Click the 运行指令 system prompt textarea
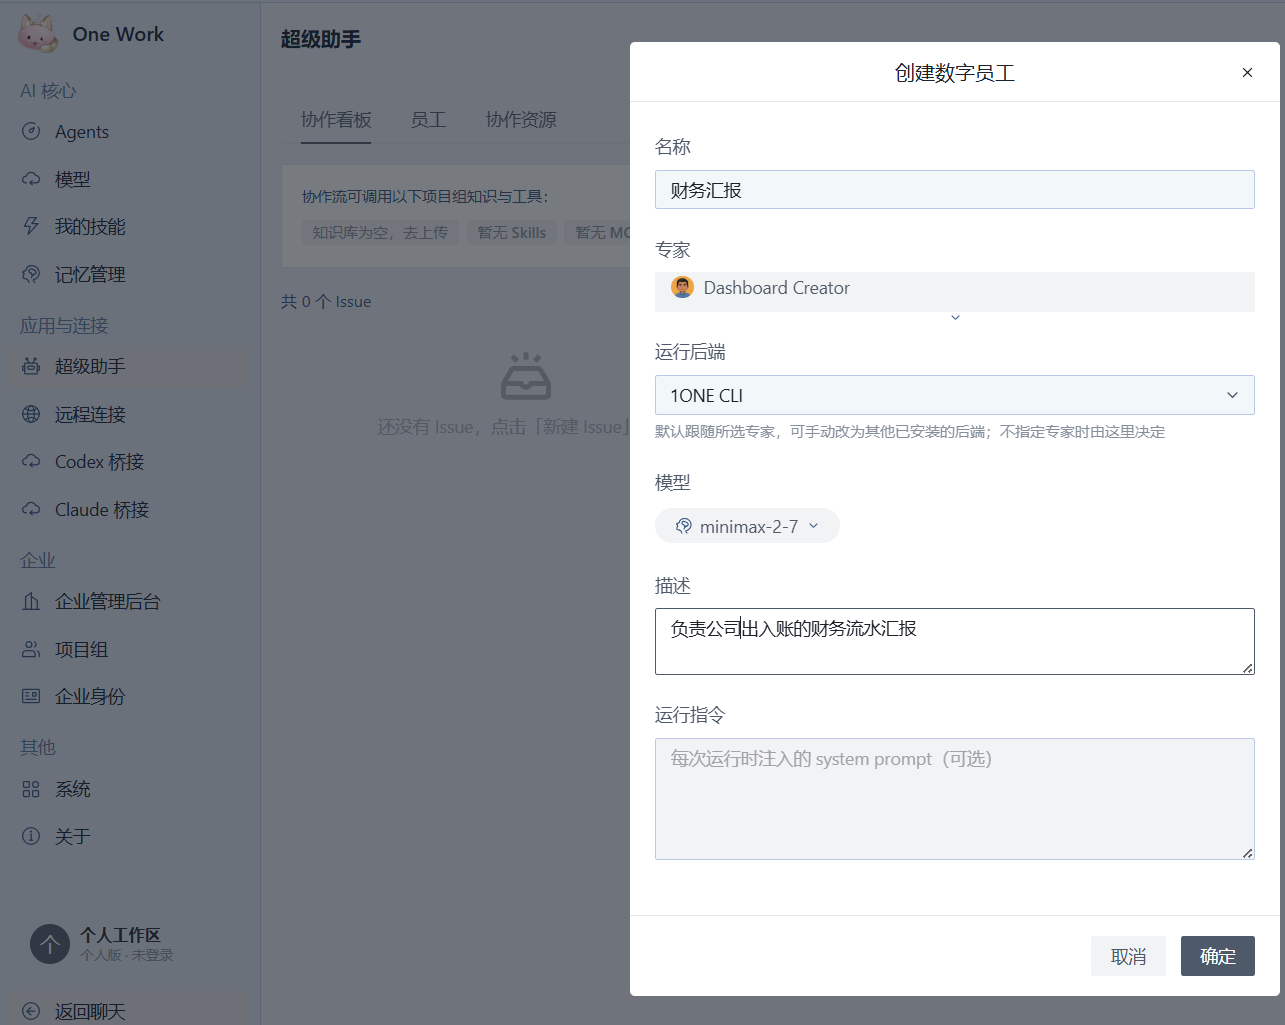This screenshot has height=1025, width=1285. [955, 799]
